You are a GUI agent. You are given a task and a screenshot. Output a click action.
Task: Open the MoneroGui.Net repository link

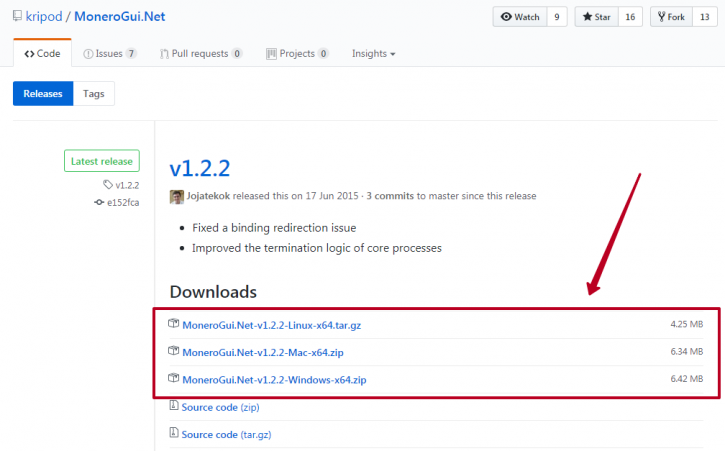[x=120, y=17]
